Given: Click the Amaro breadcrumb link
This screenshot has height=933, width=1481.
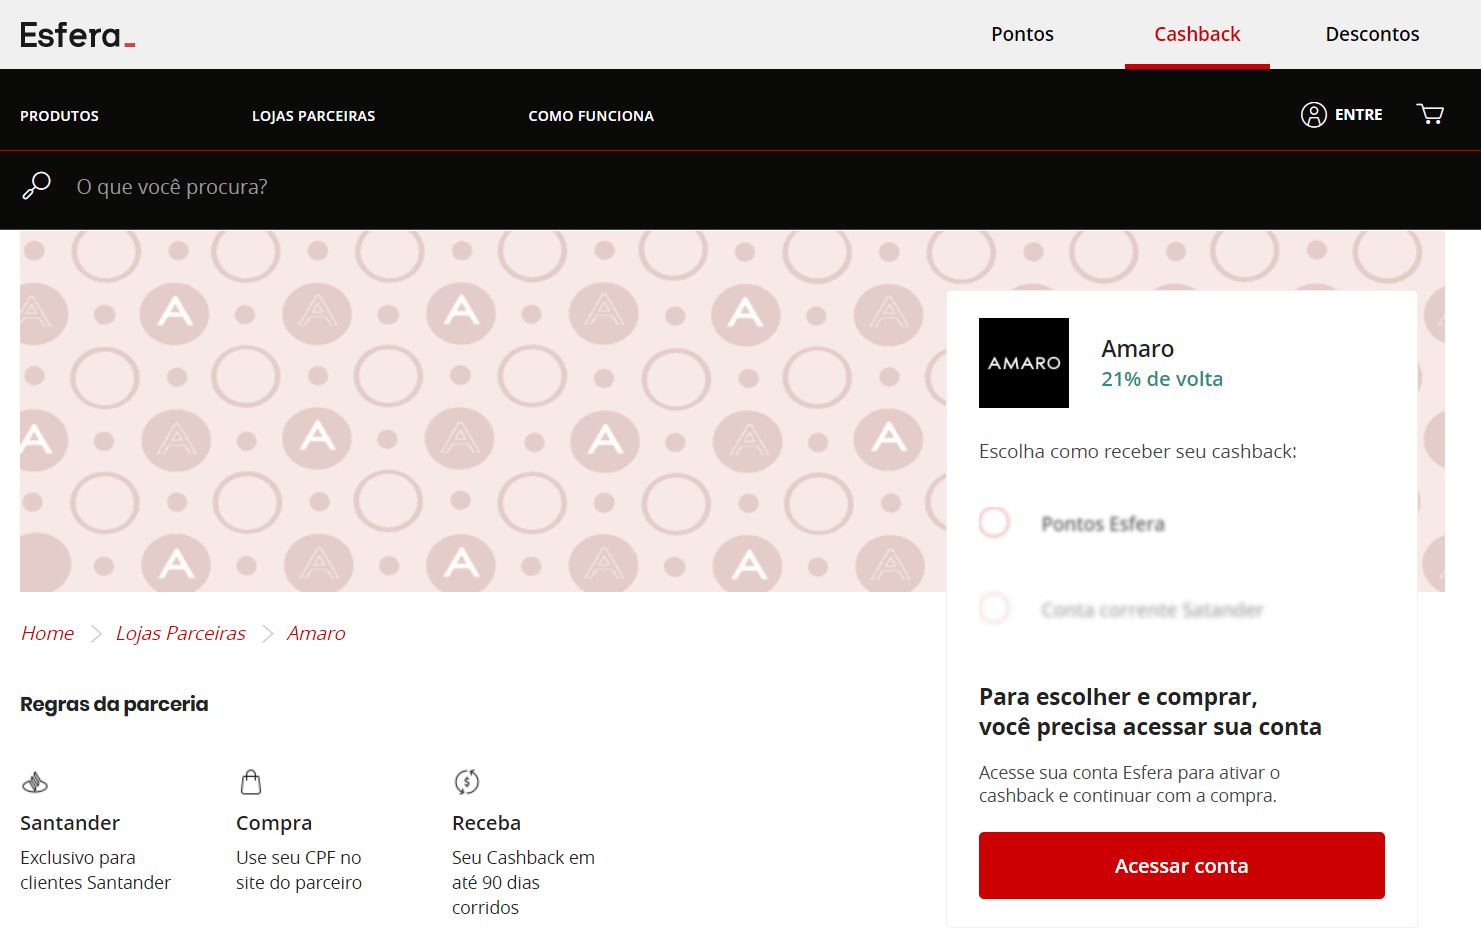Looking at the screenshot, I should (316, 633).
